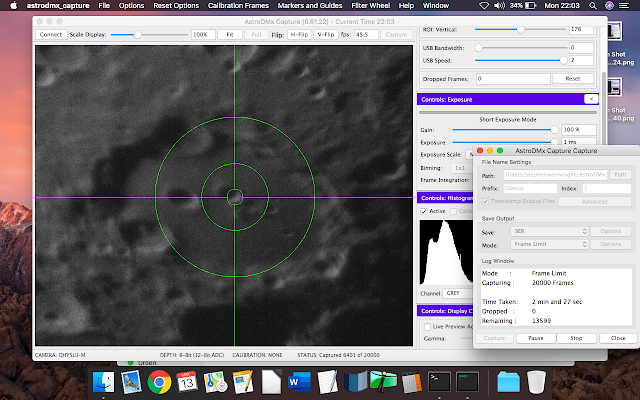
Task: Click the USB Speed slider
Action: pyautogui.click(x=520, y=60)
